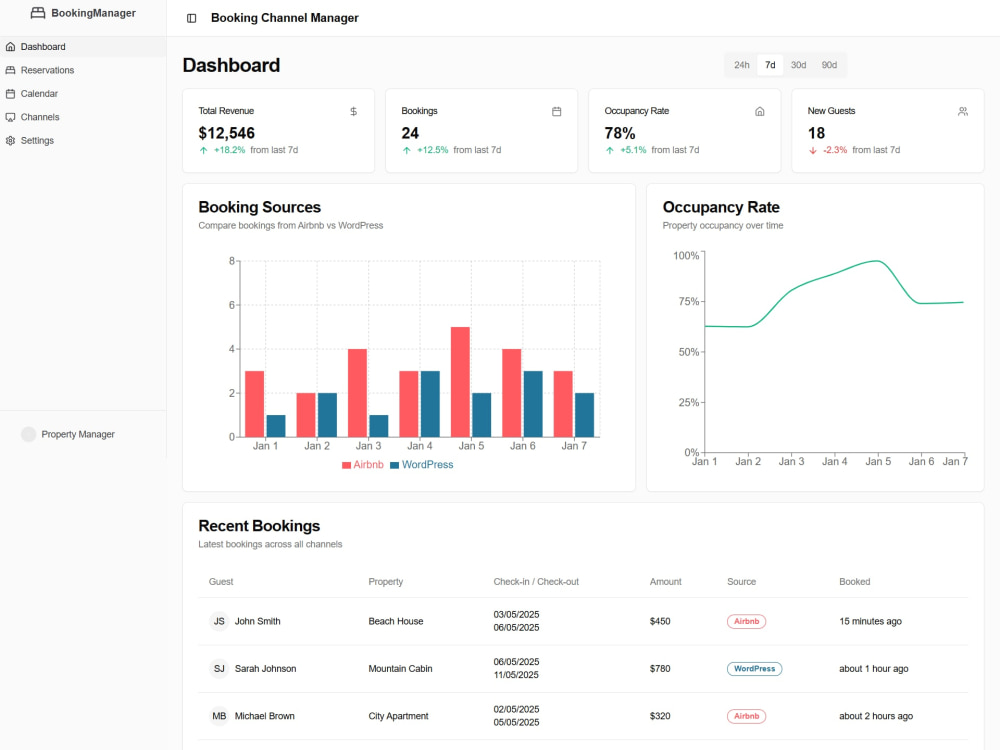Screen dimensions: 1000x750
Task: Click the Channels monitor icon in sidebar
Action: point(10,117)
